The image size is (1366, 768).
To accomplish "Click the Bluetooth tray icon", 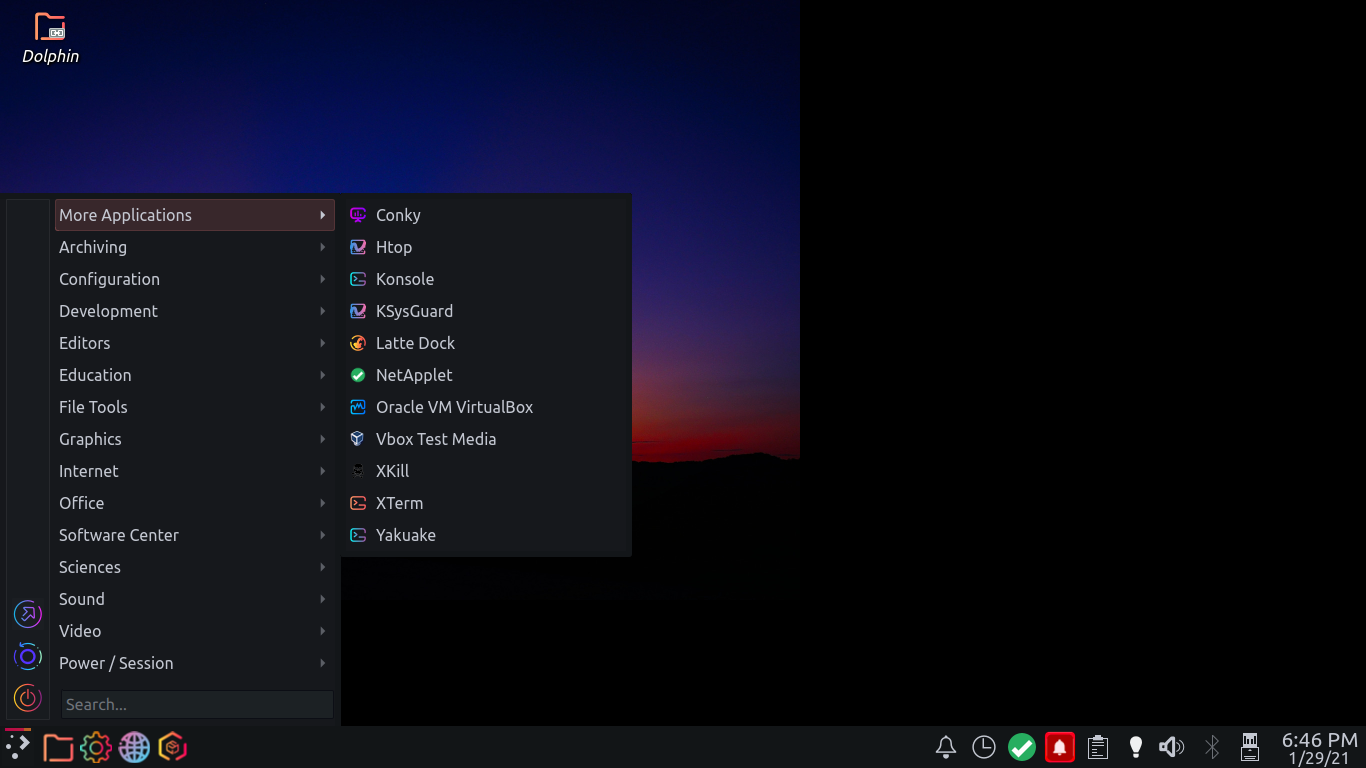I will click(x=1212, y=747).
